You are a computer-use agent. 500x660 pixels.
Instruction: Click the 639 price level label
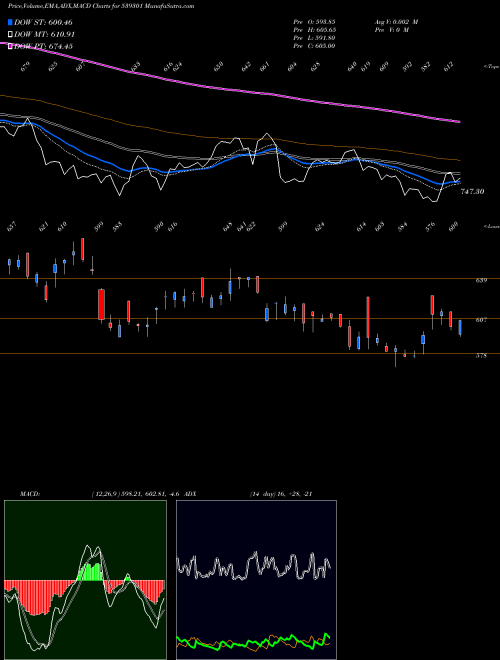pyautogui.click(x=481, y=280)
